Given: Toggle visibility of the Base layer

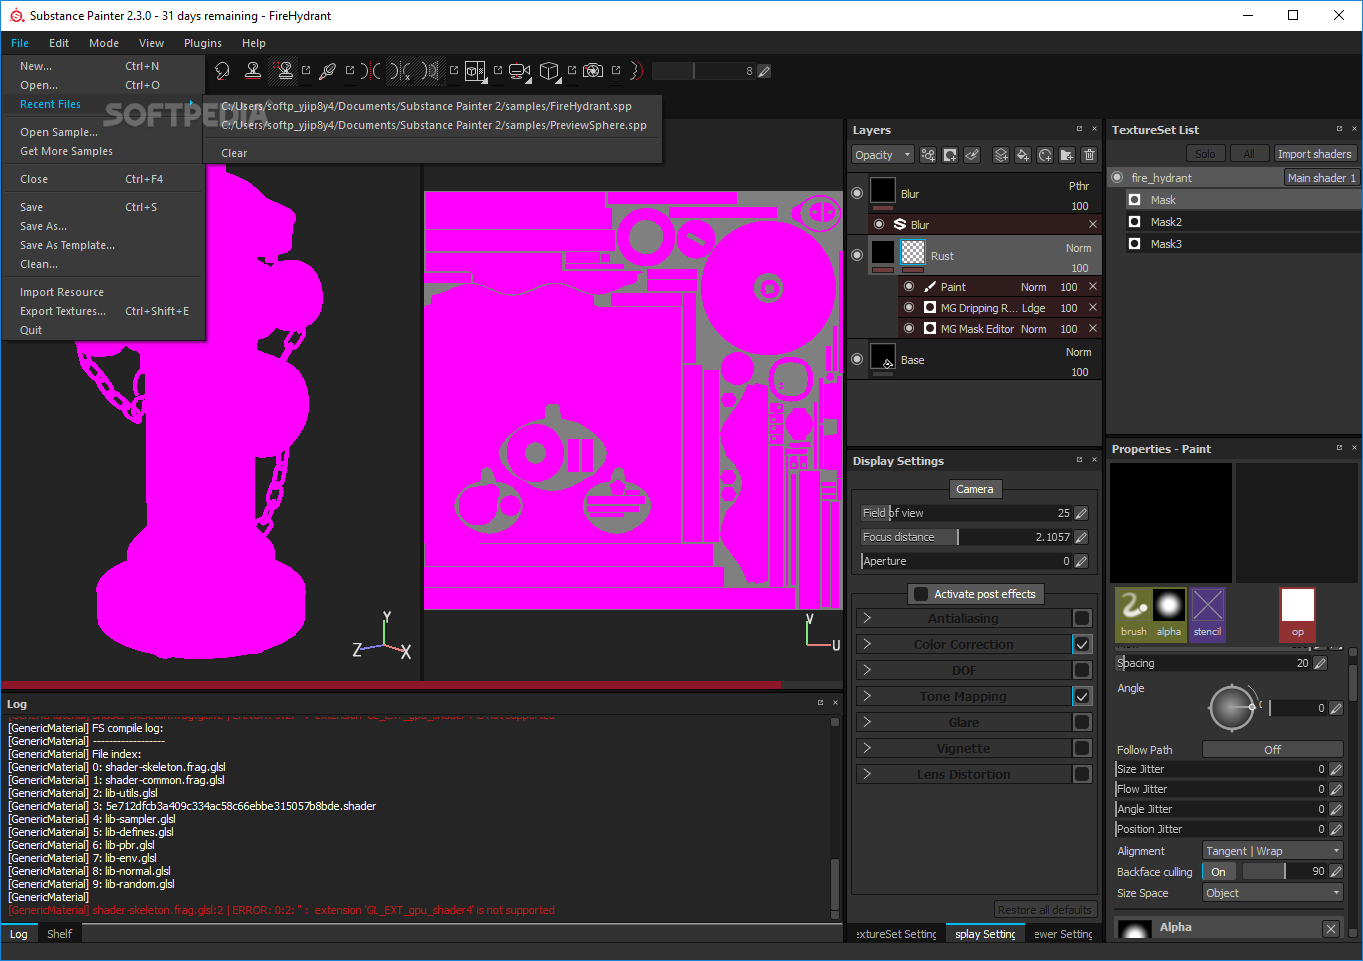Looking at the screenshot, I should click(x=857, y=359).
